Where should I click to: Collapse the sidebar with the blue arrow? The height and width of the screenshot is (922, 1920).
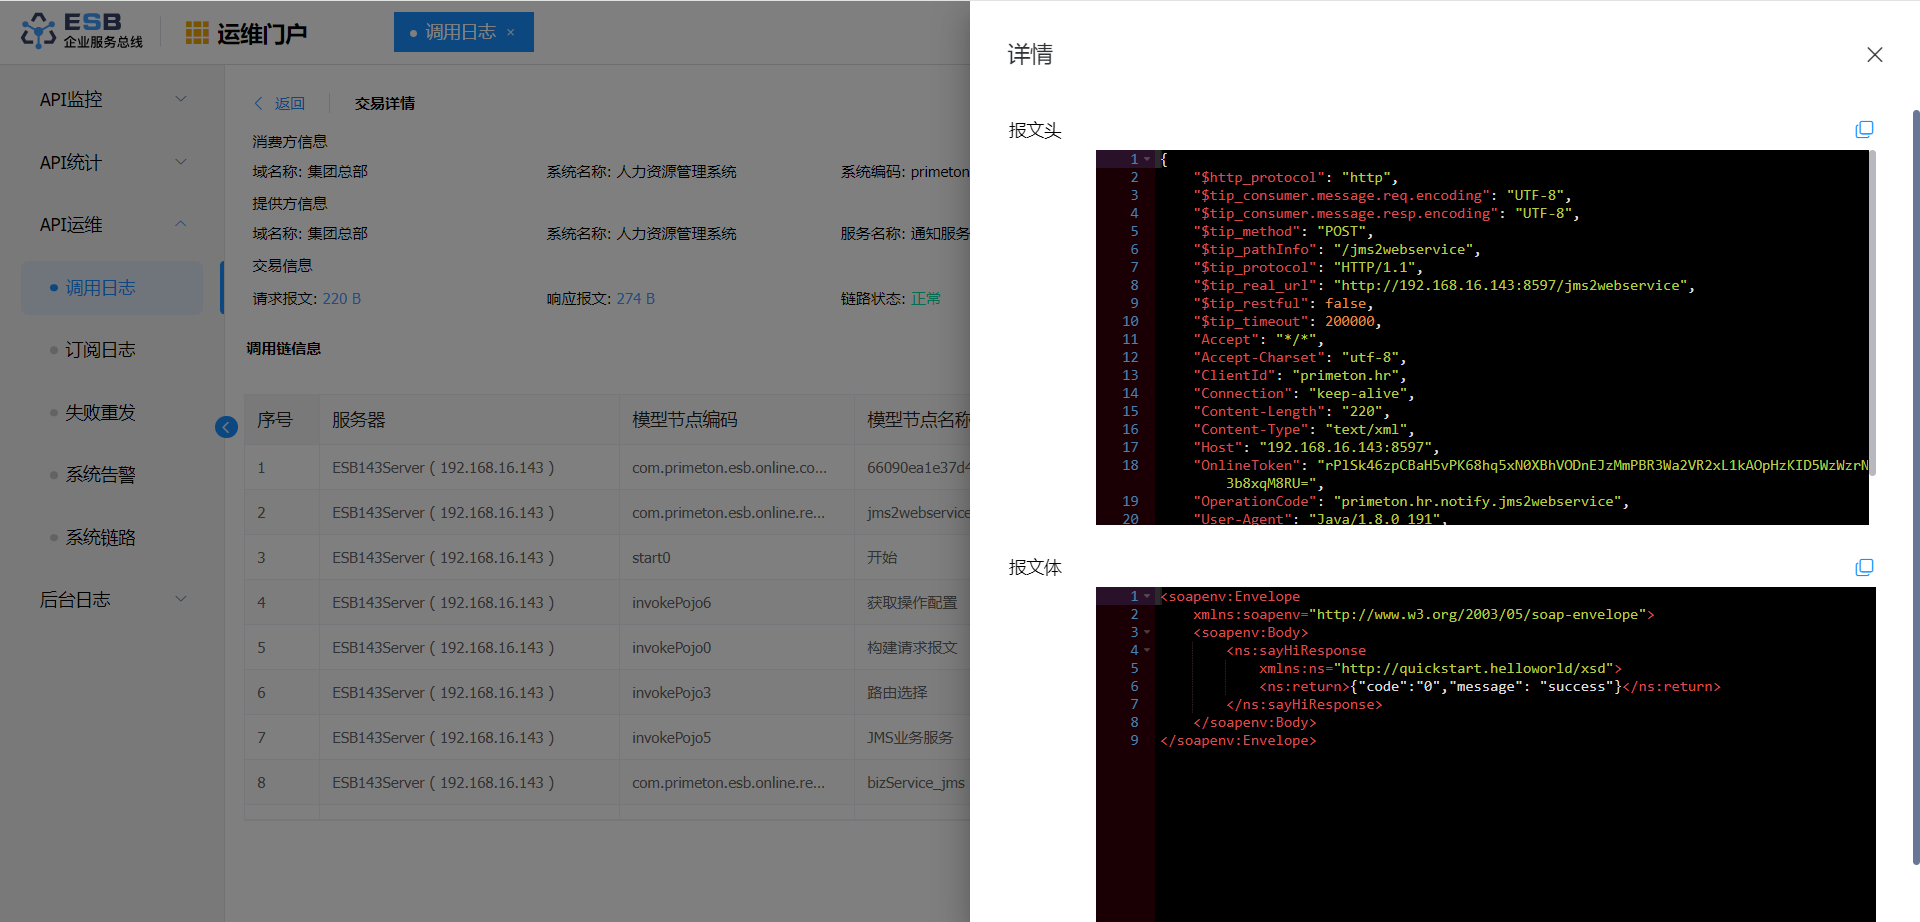point(226,427)
